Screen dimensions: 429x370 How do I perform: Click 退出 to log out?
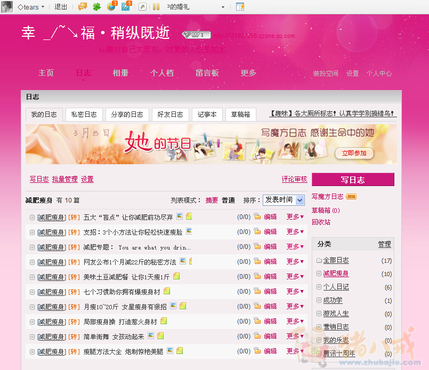pyautogui.click(x=61, y=7)
